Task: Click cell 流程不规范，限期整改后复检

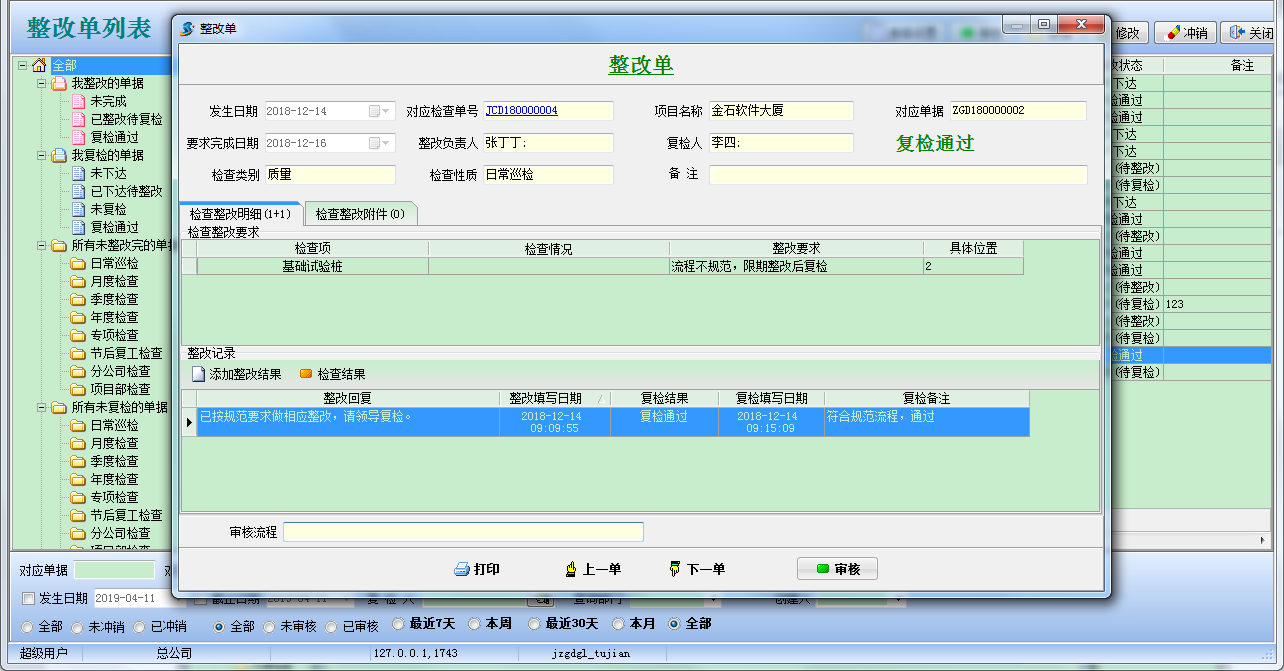Action: [x=796, y=266]
